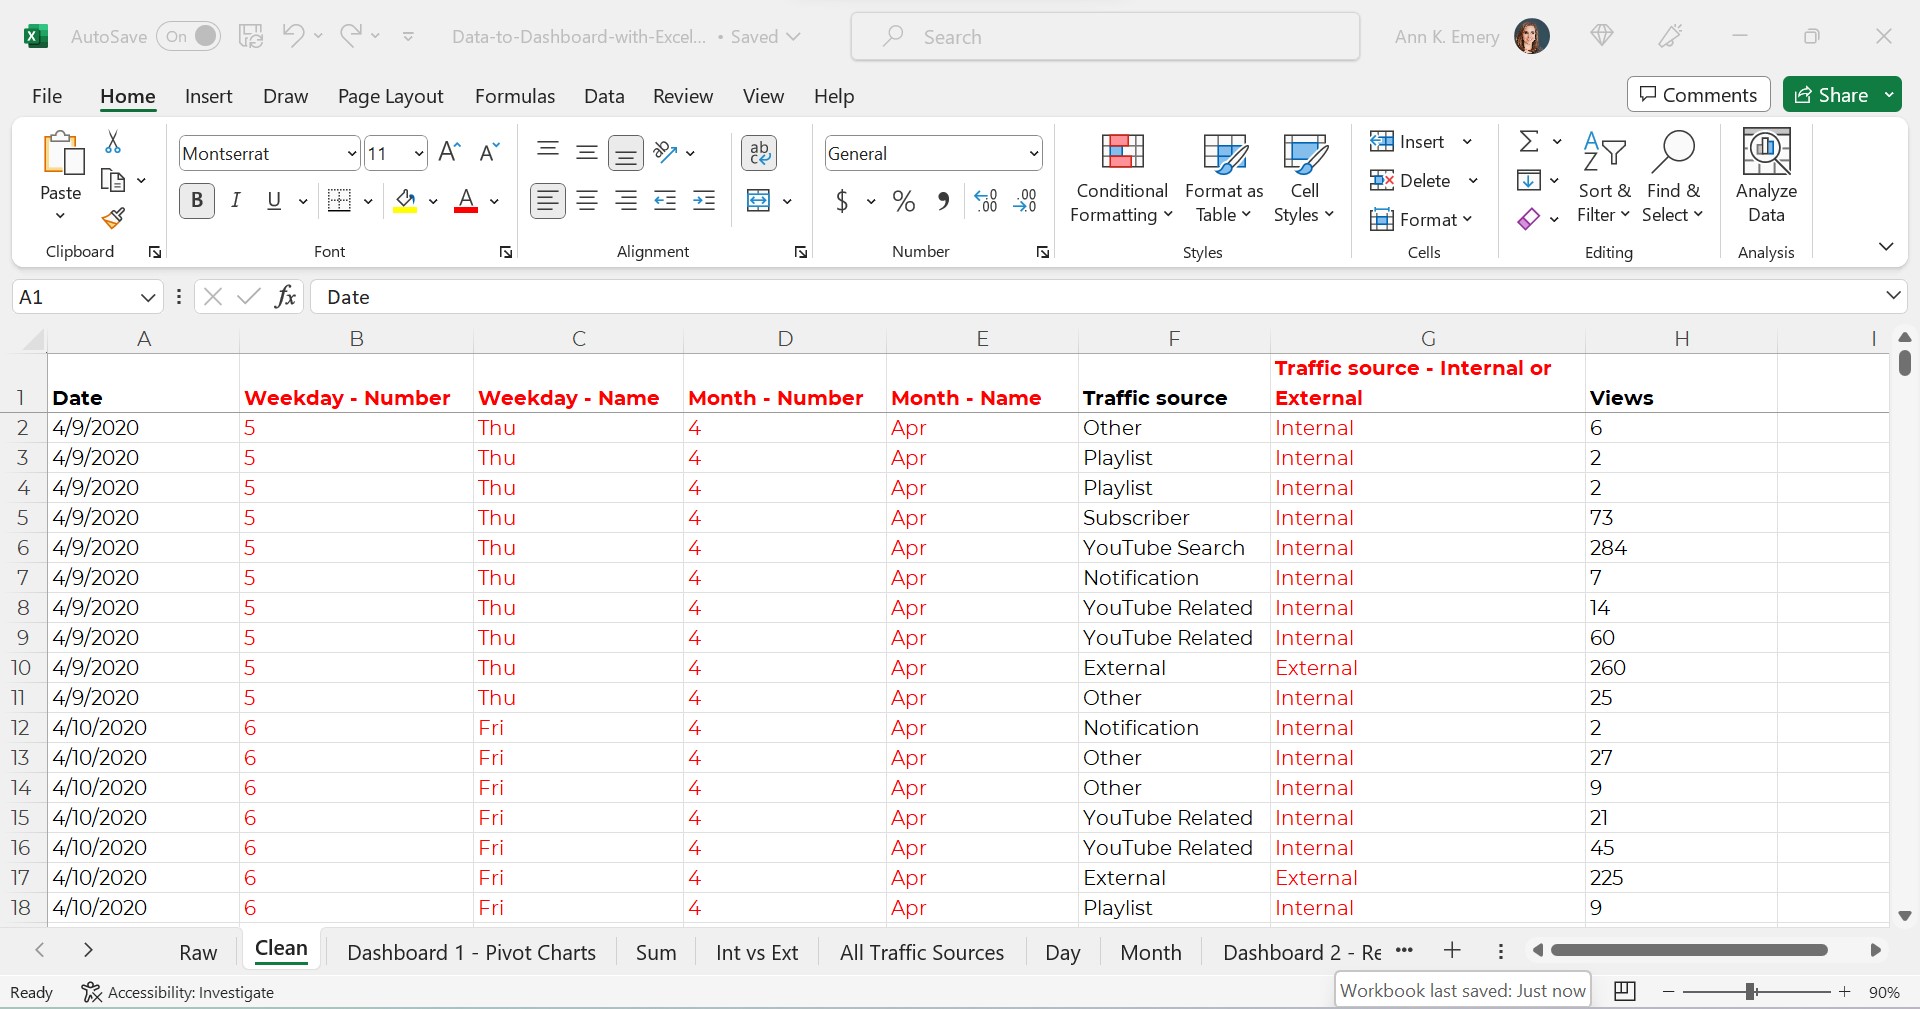Image resolution: width=1920 pixels, height=1009 pixels.
Task: Apply Percent Style format
Action: point(904,201)
